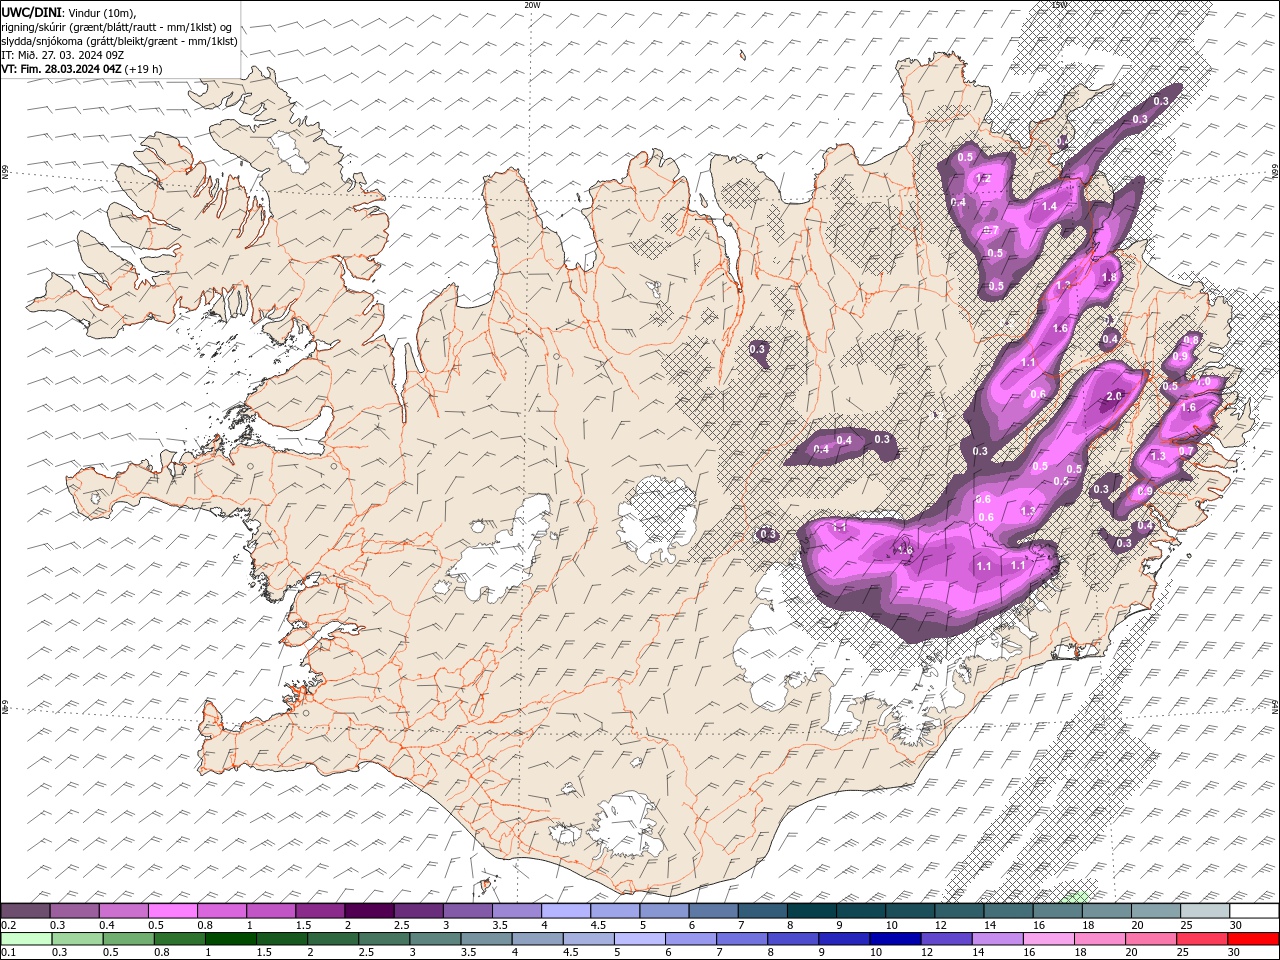Viewport: 1280px width, 960px height.
Task: Click the pale pink 16 rain legend swatch
Action: pos(1047,939)
